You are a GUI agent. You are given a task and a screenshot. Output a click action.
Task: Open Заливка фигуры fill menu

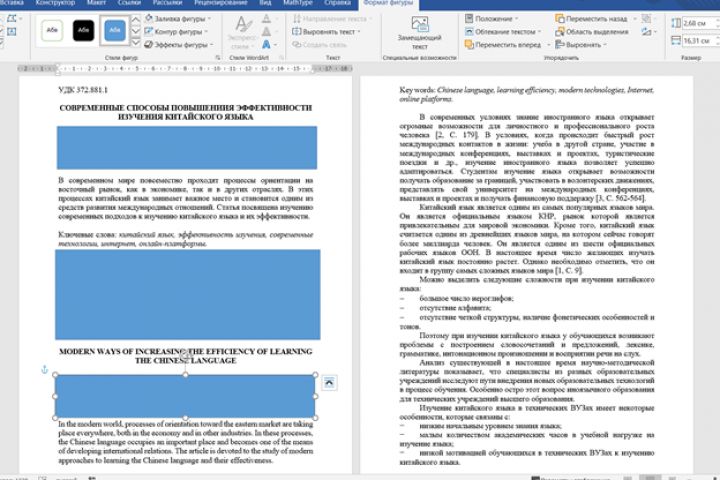pos(178,19)
